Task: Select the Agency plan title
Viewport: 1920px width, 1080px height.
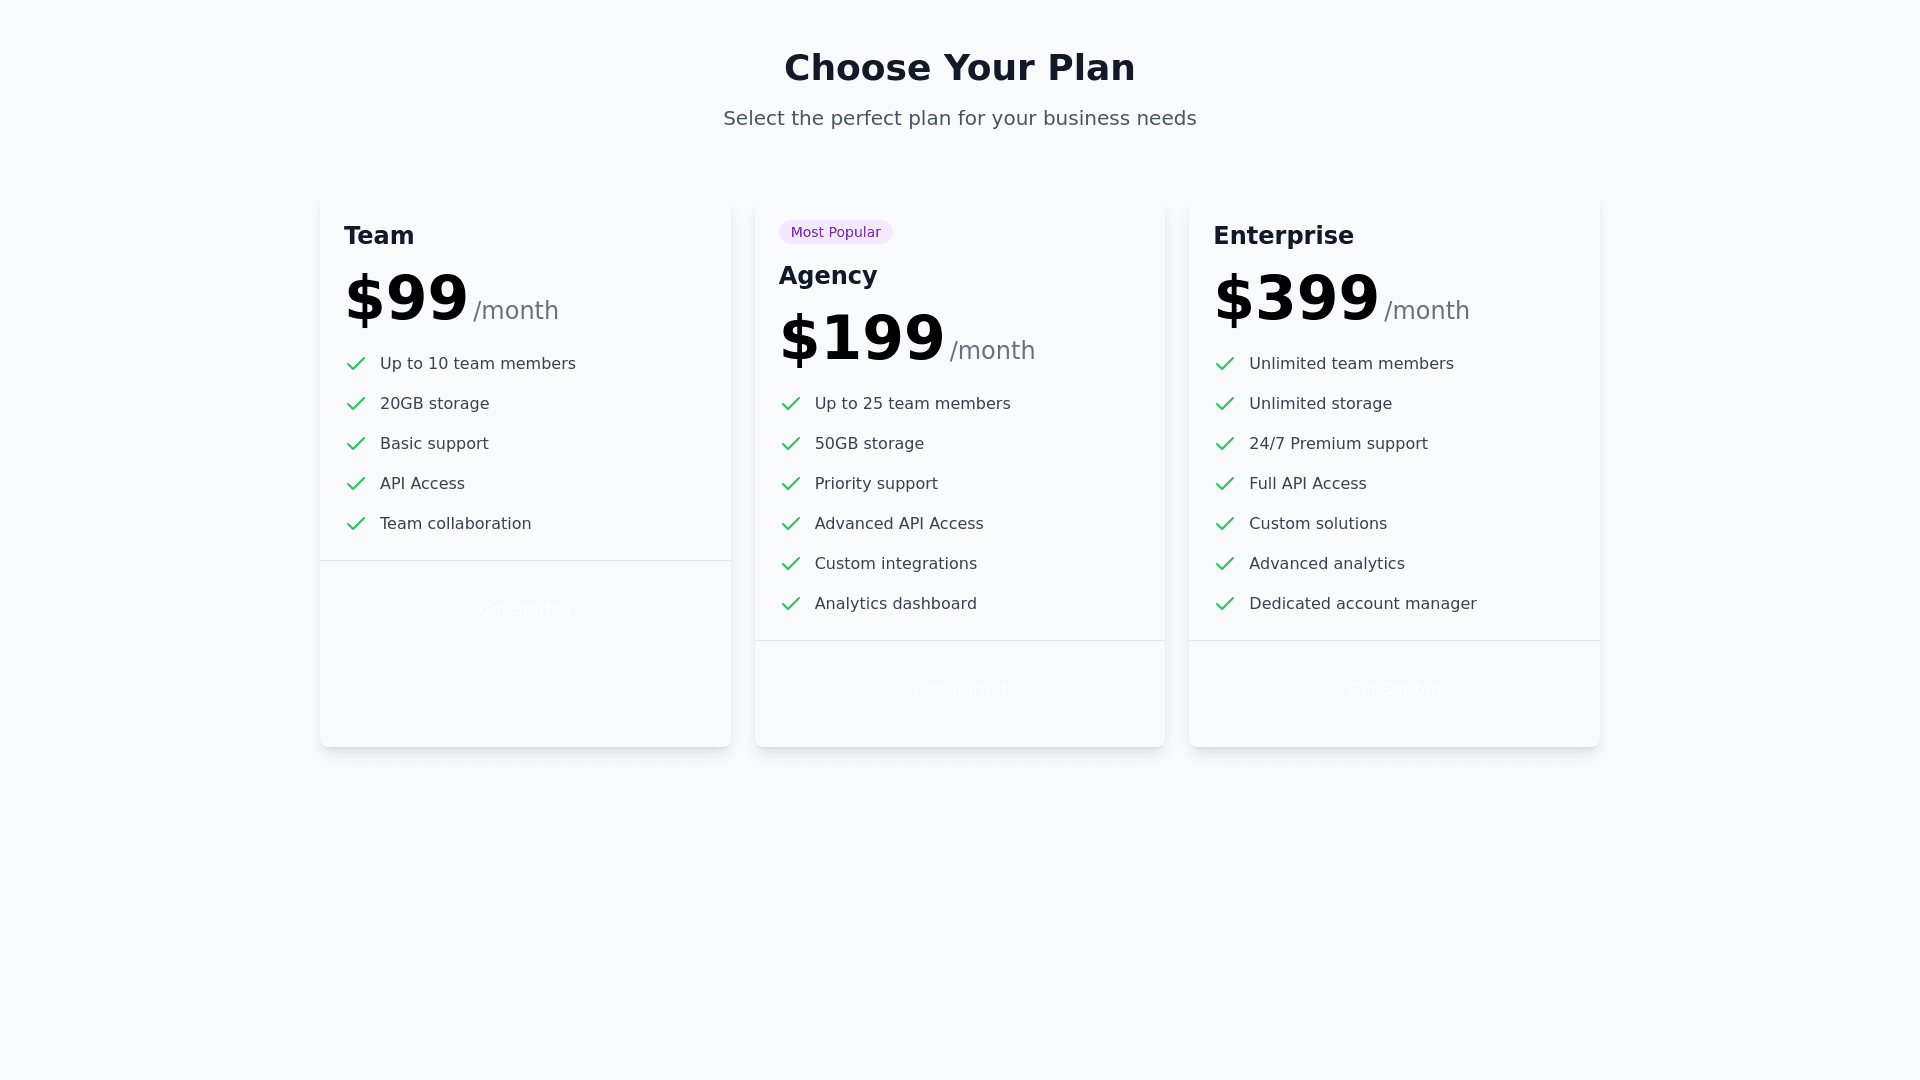Action: click(828, 276)
